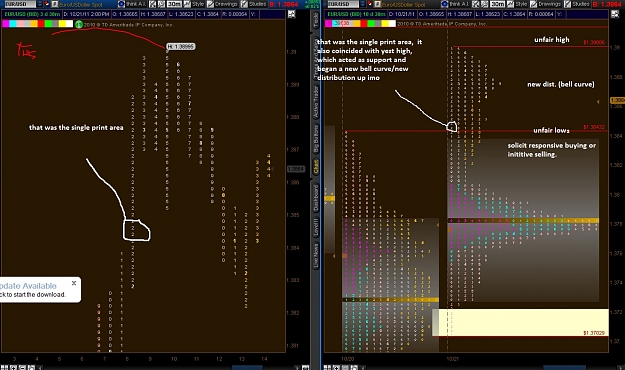
Task: Switch to the Level II side tab
Action: (x=316, y=228)
